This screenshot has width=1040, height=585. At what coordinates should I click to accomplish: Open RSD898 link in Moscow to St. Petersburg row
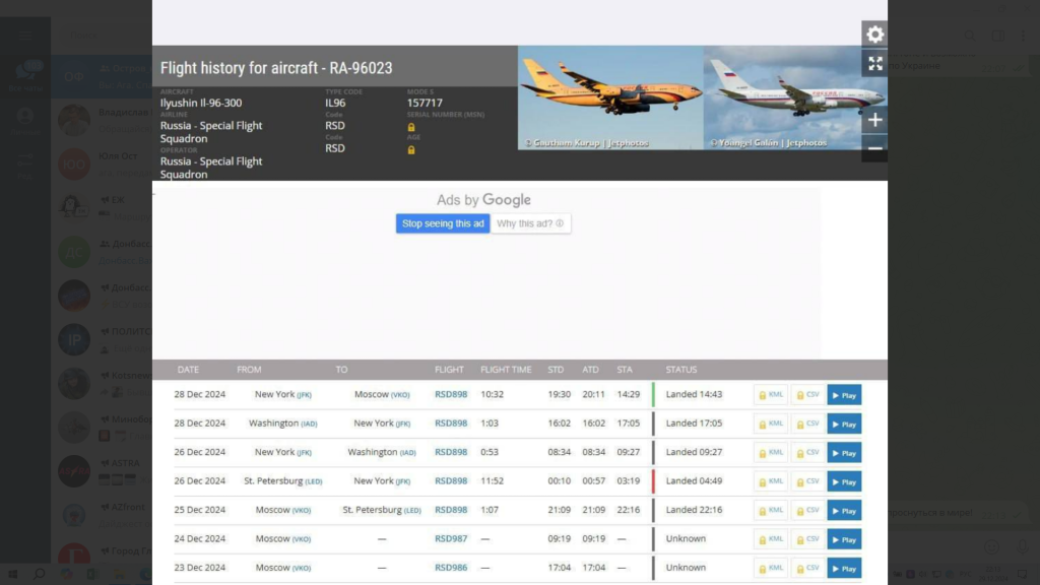point(451,509)
